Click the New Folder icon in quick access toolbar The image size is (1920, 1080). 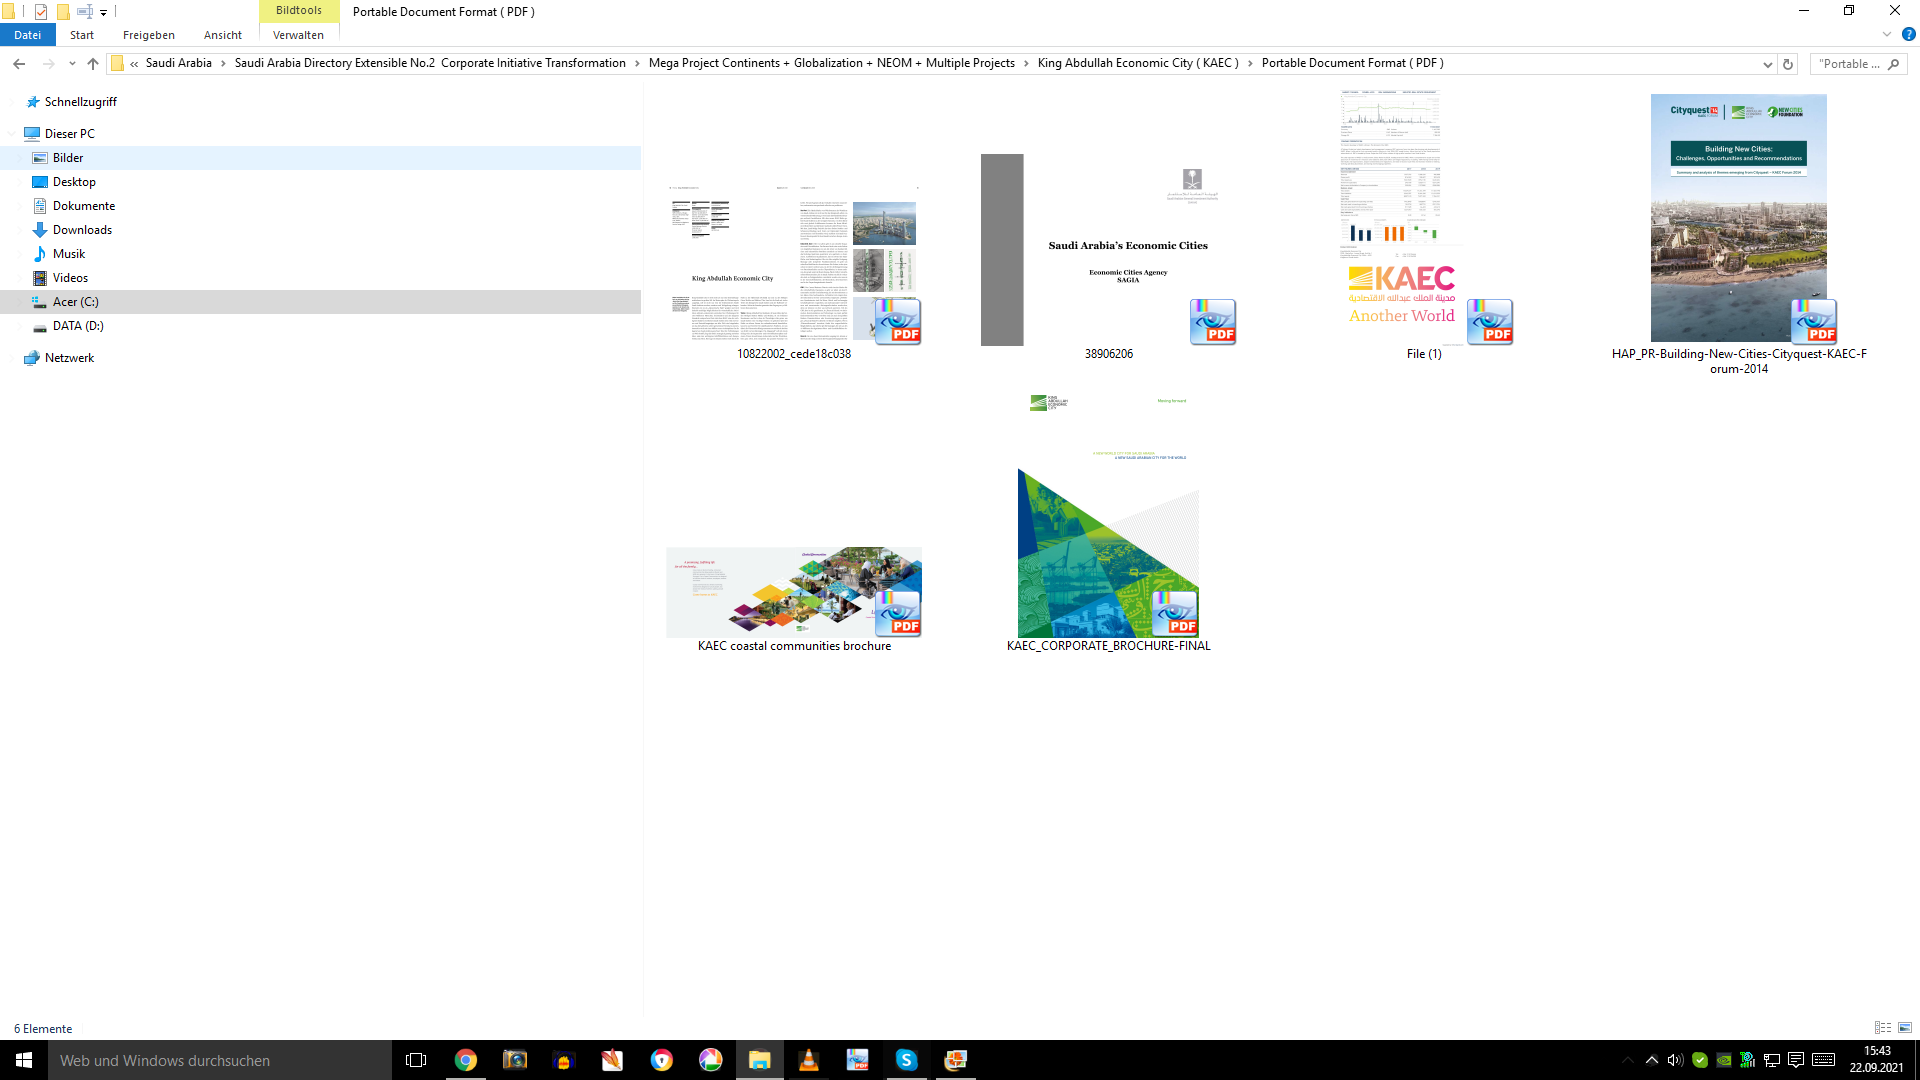63,12
